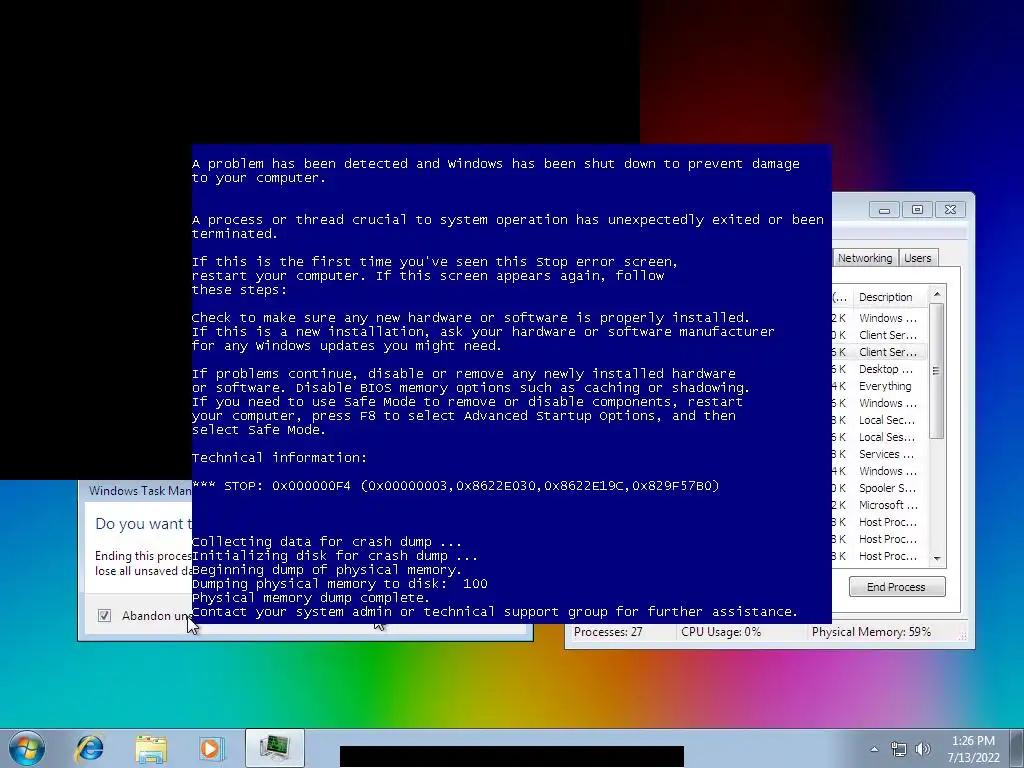
Task: Select Task Manager taskbar button
Action: point(275,748)
